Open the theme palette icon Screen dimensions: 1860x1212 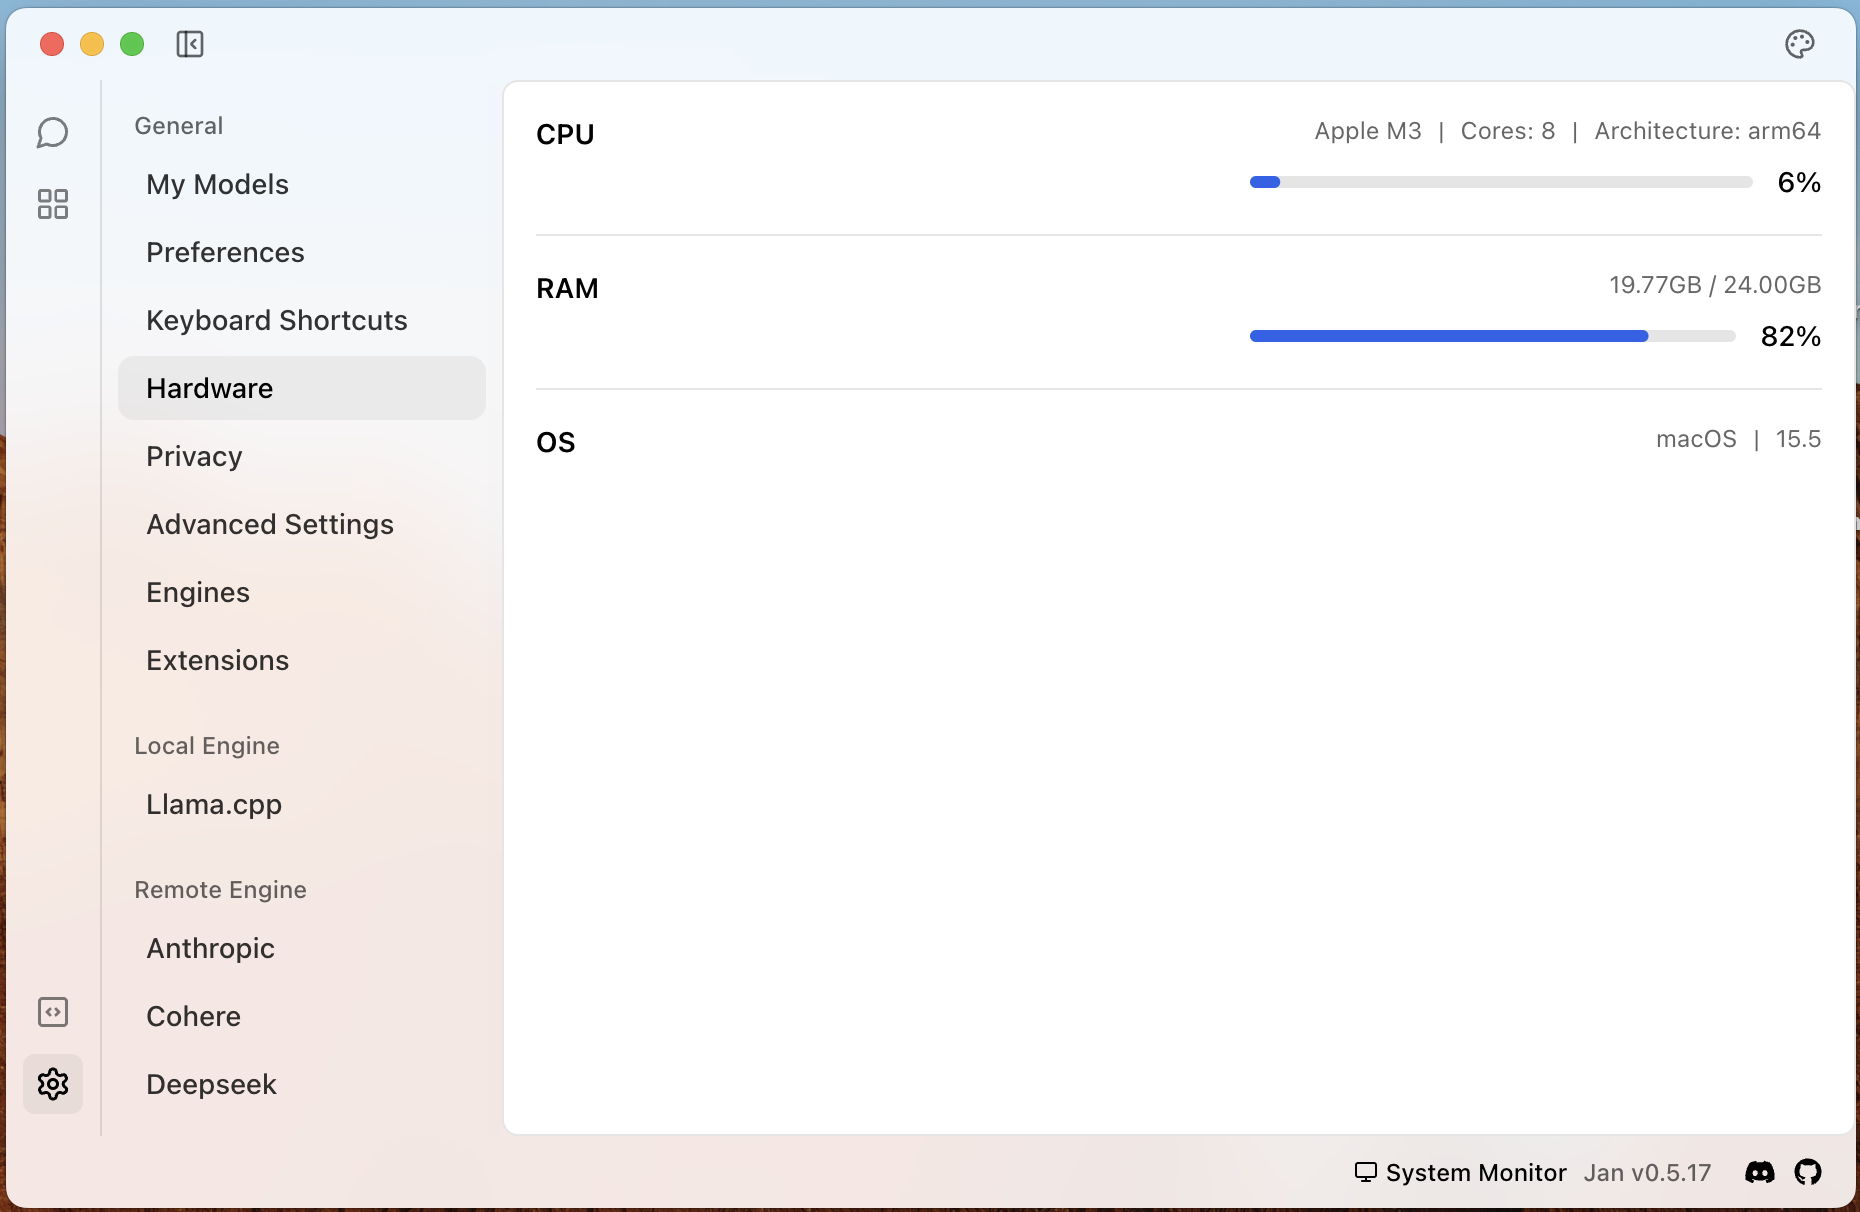tap(1800, 44)
